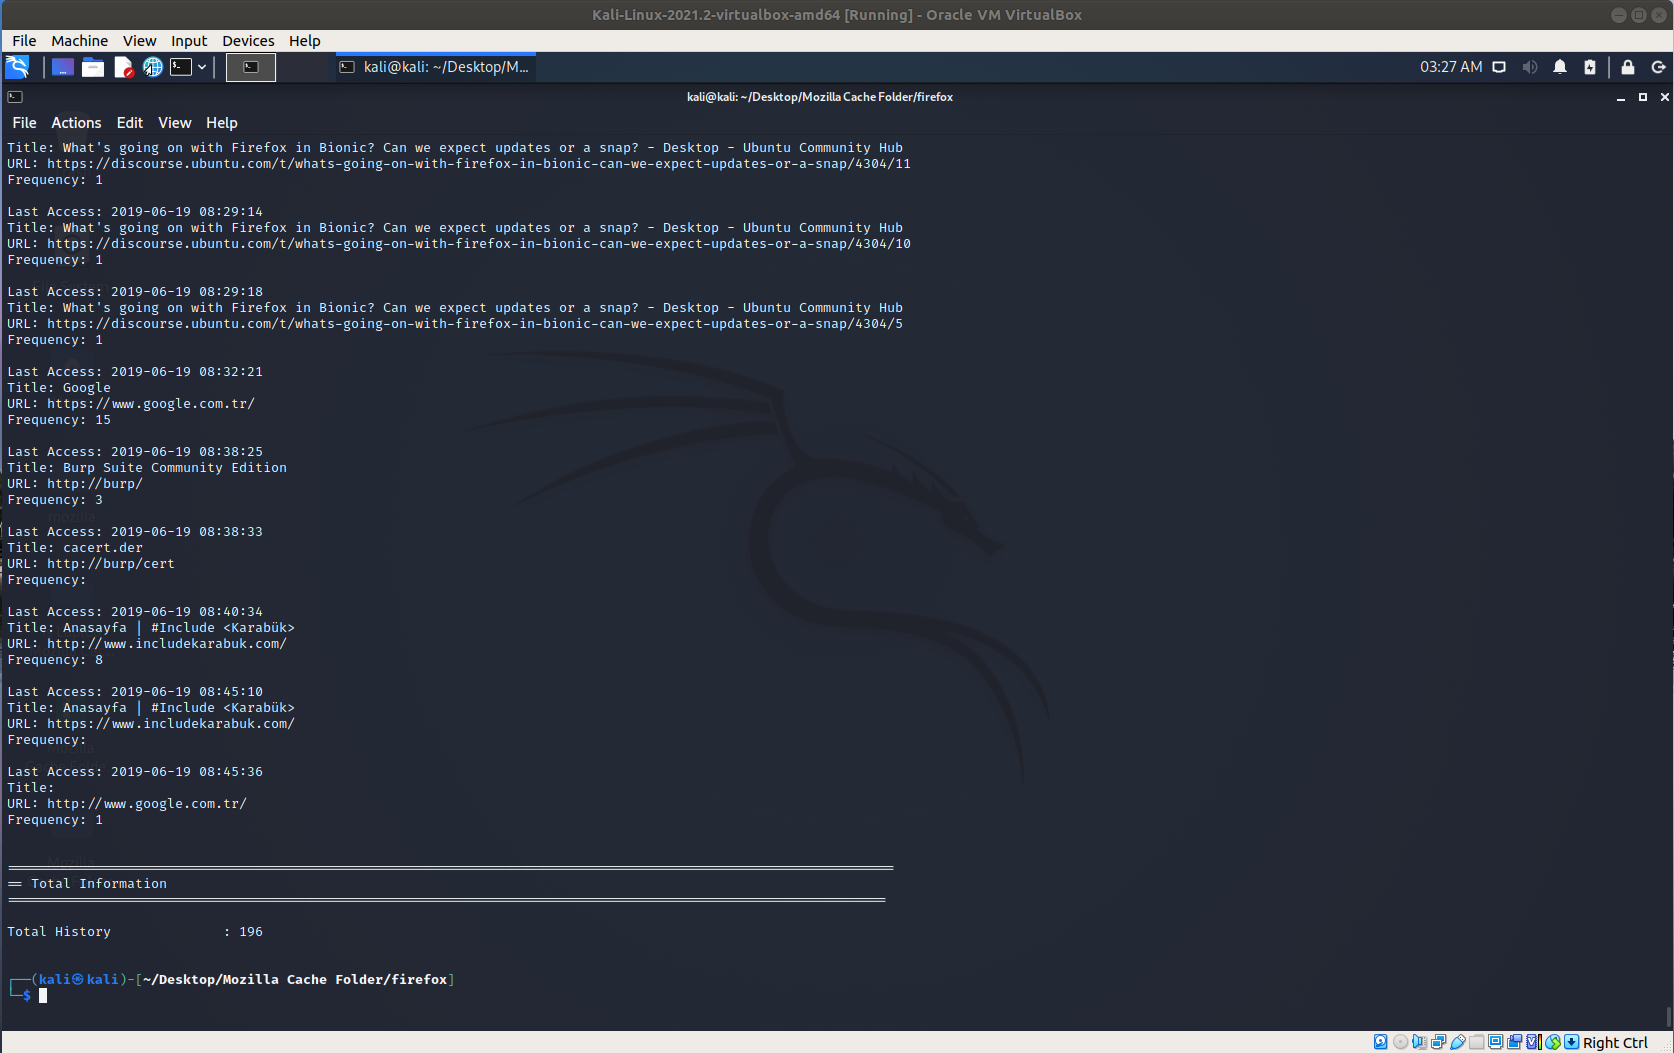Click the discourse.ubuntu.com URL ending in /4304/11
The height and width of the screenshot is (1053, 1674).
[479, 164]
